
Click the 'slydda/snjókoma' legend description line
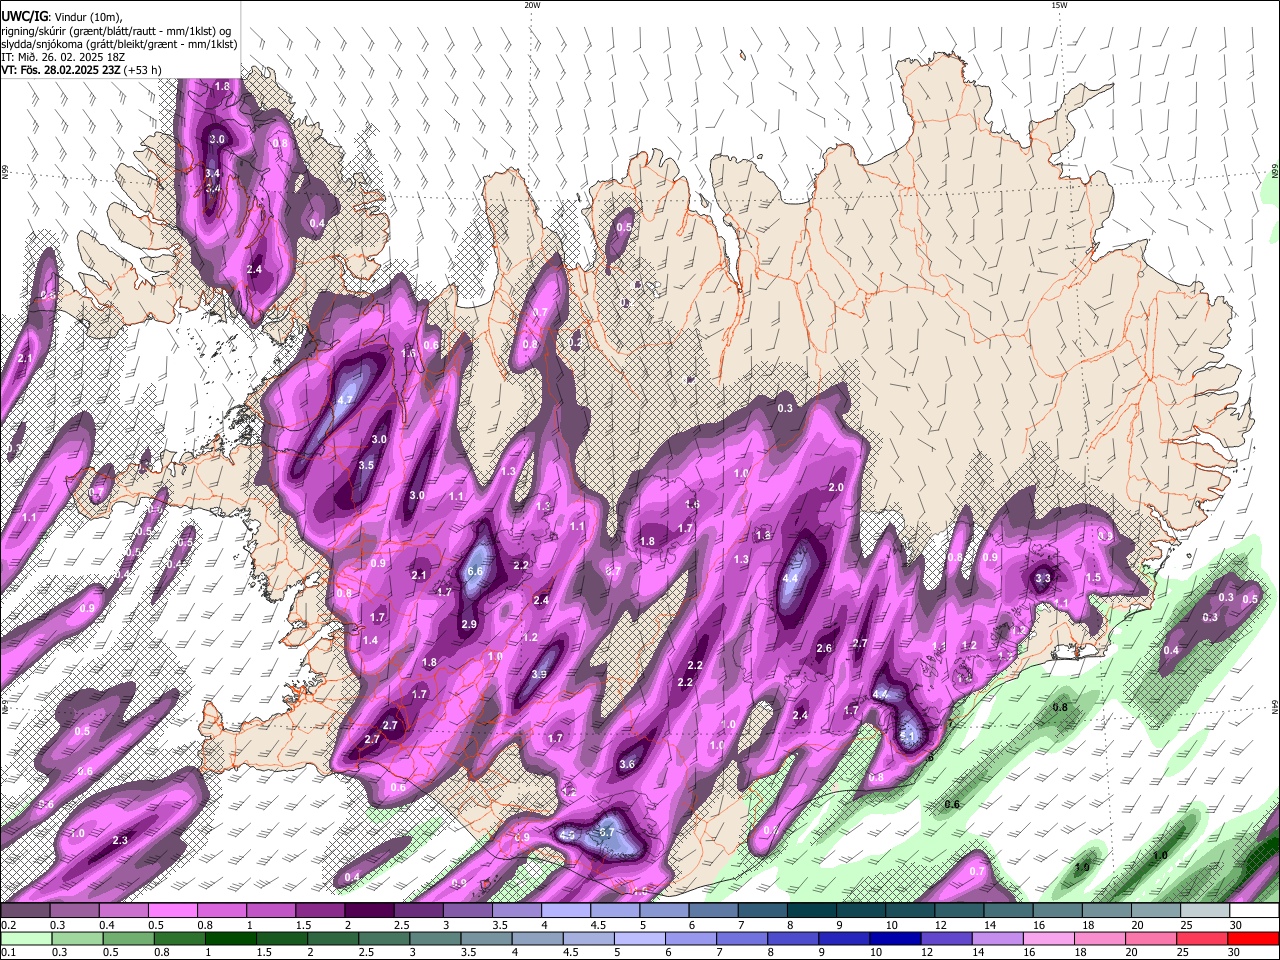click(119, 44)
